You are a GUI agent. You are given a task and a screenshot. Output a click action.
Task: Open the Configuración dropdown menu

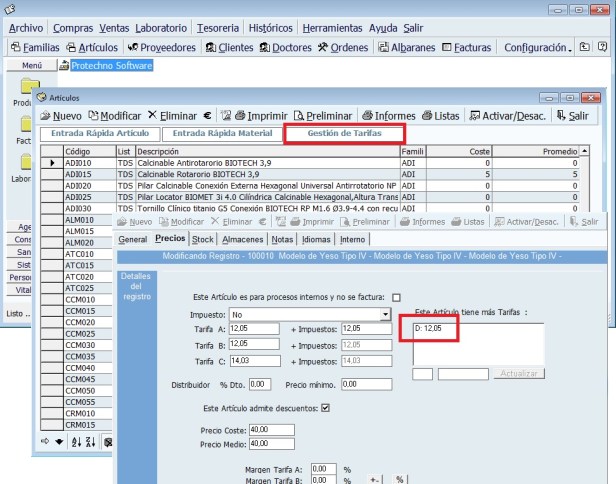tap(540, 47)
